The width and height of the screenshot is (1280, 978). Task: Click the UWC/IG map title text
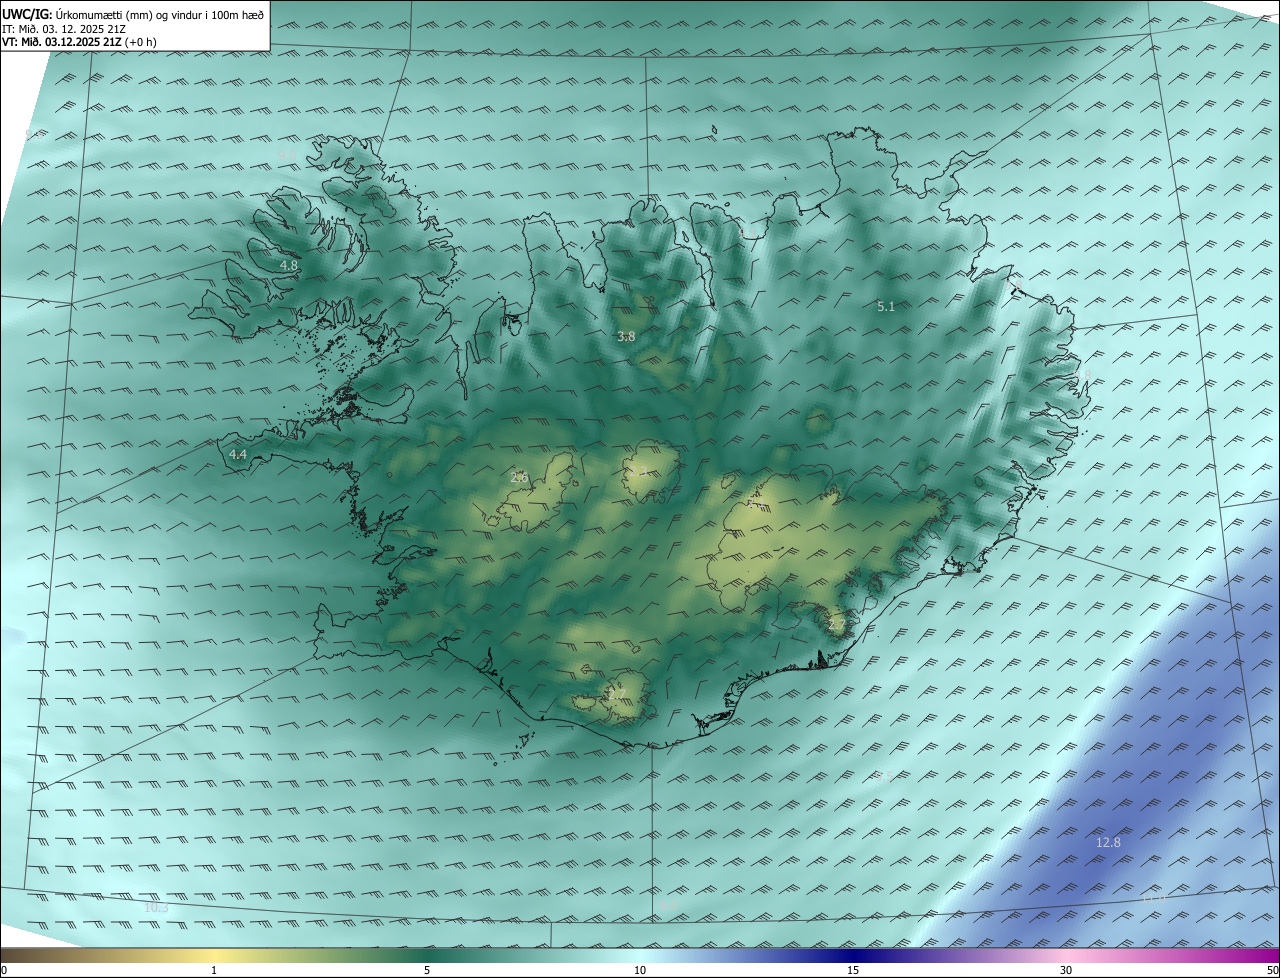click(133, 15)
